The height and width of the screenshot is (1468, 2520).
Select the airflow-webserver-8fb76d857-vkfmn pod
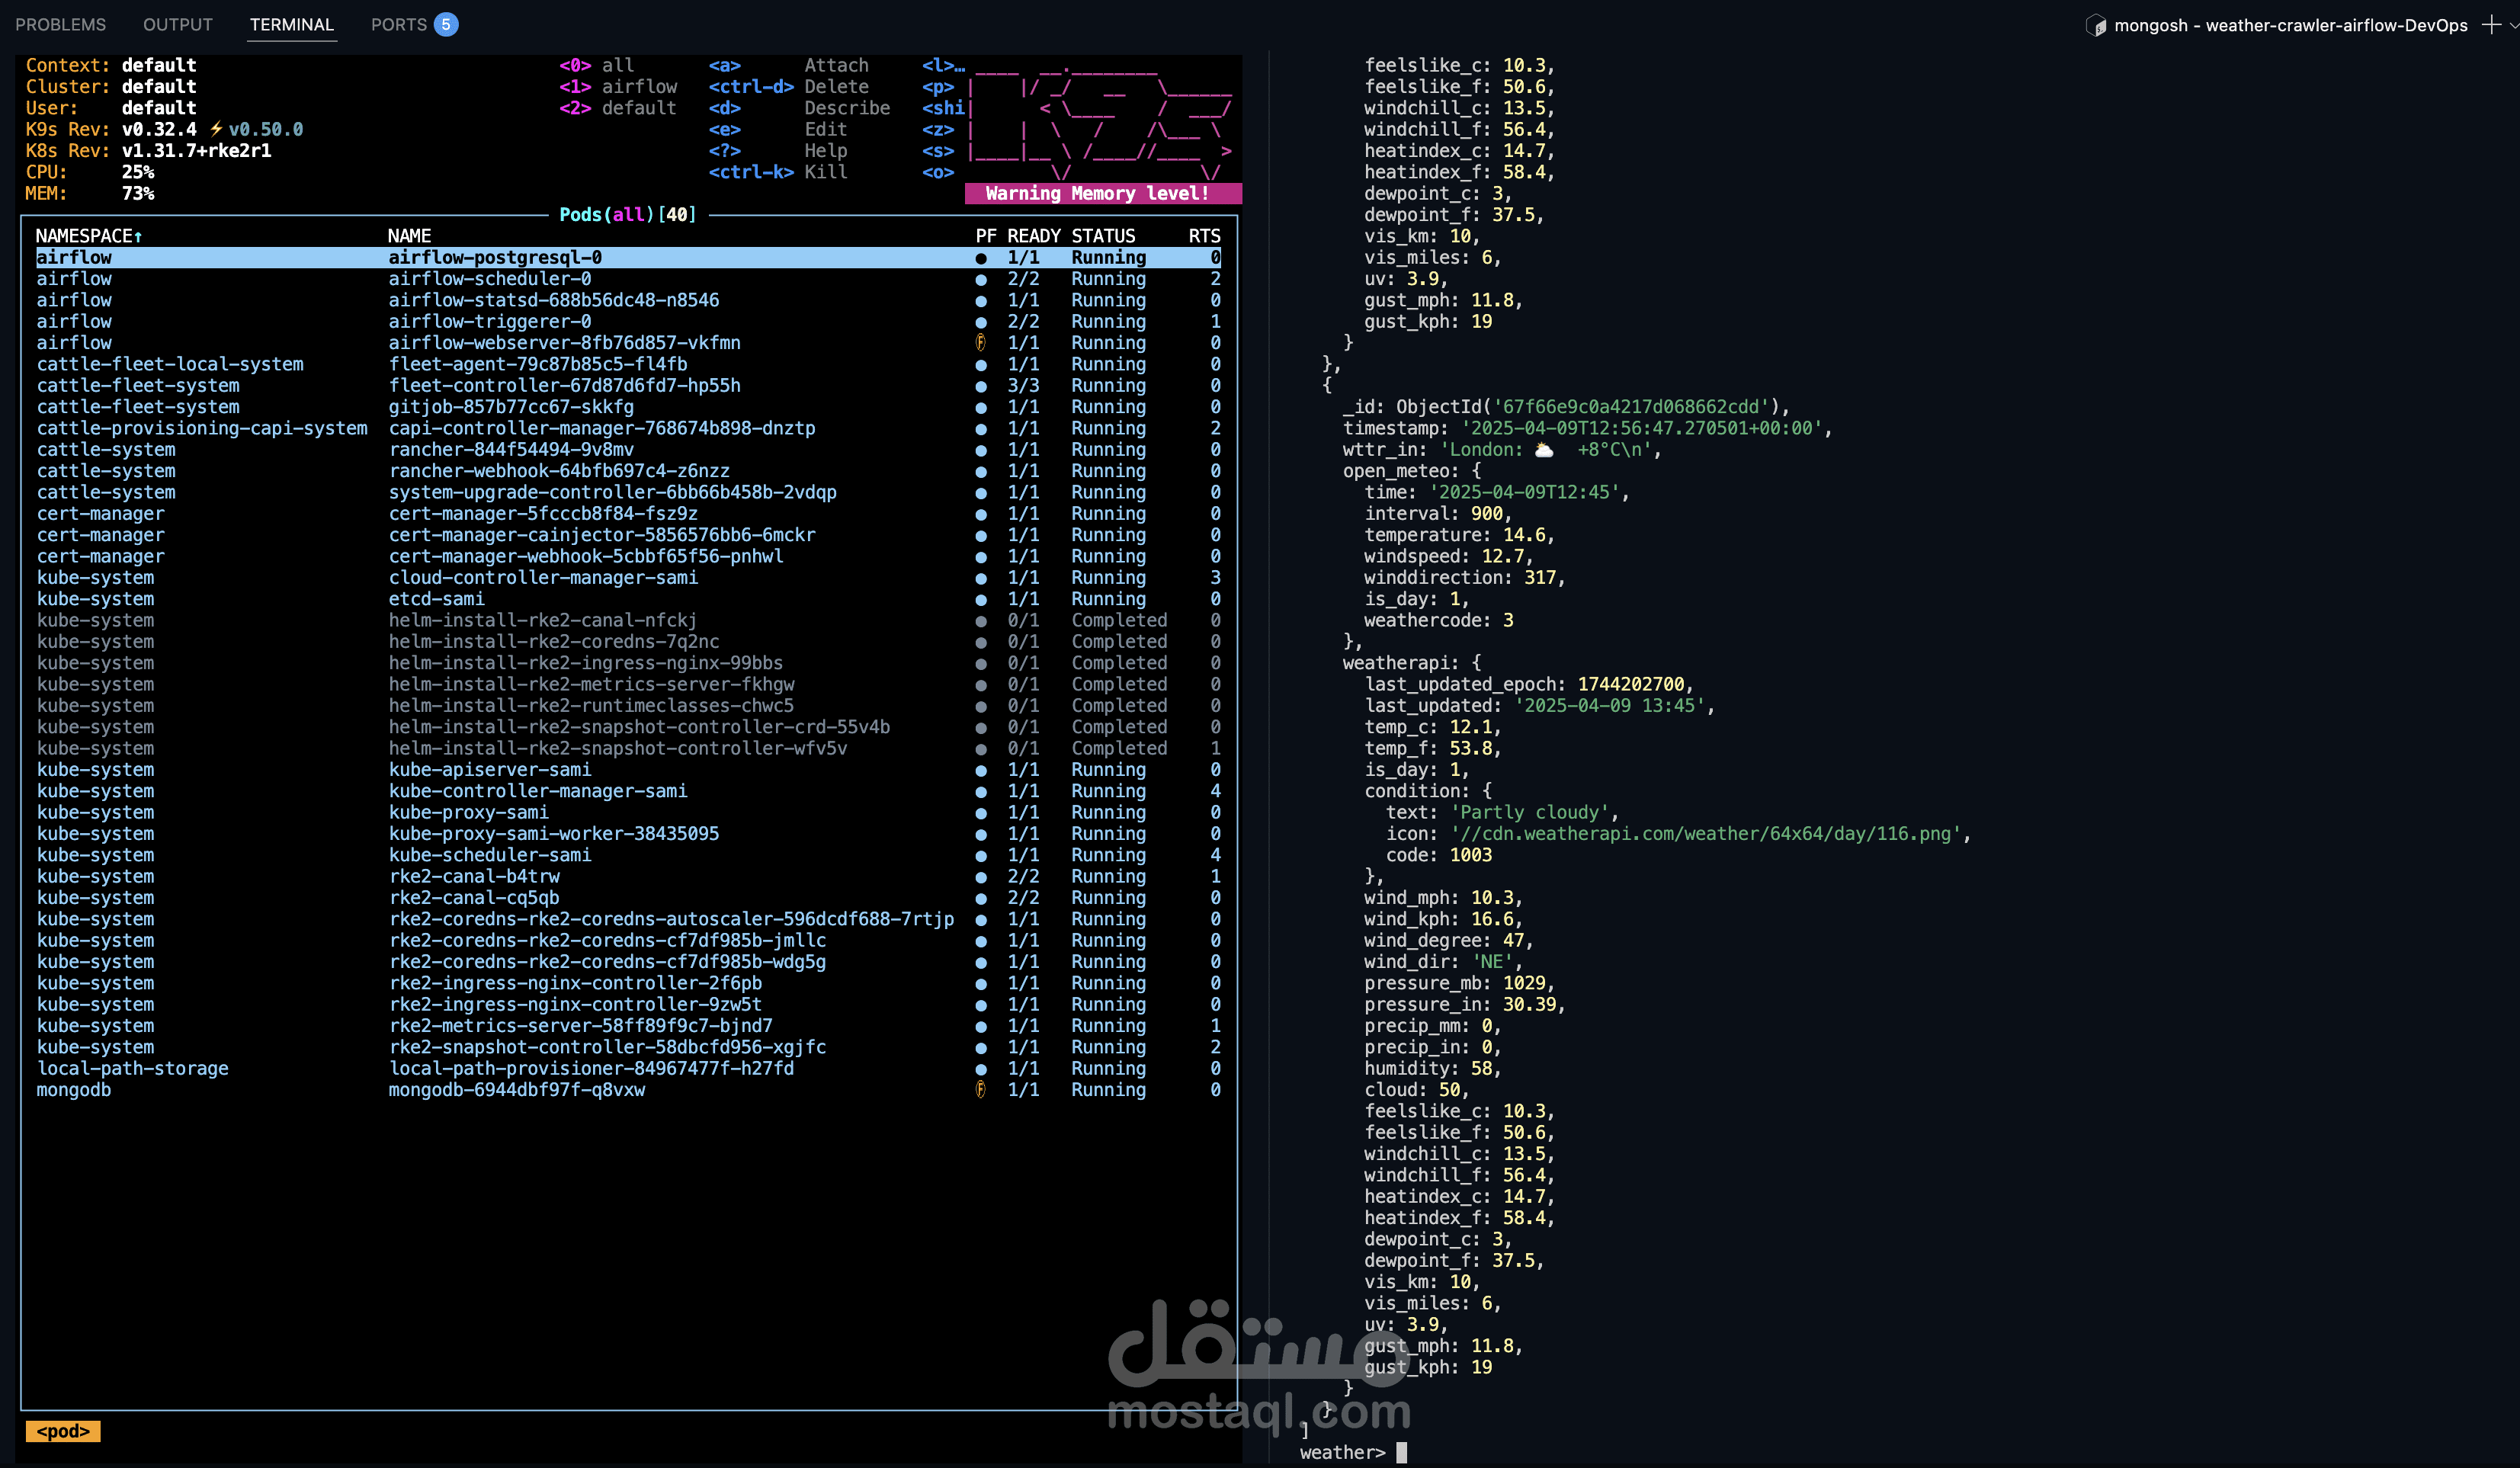coord(565,343)
